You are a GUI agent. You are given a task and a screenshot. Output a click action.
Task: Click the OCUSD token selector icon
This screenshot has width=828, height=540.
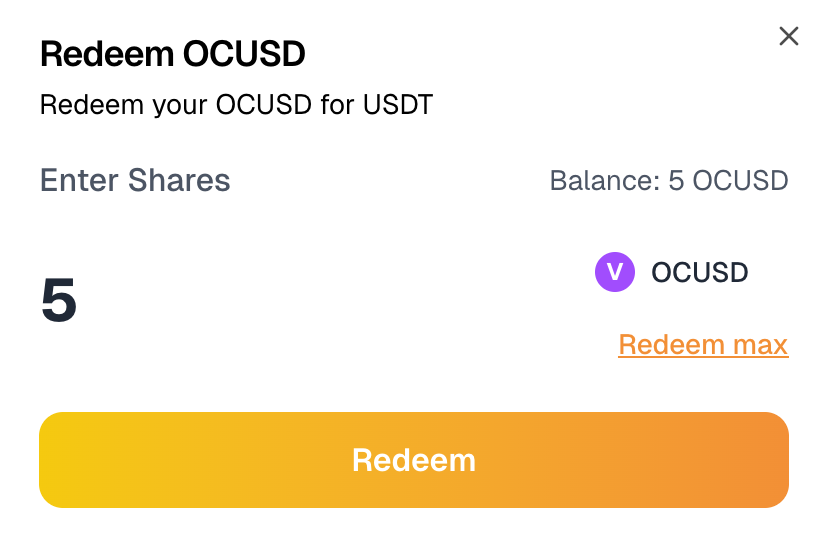[x=615, y=272]
